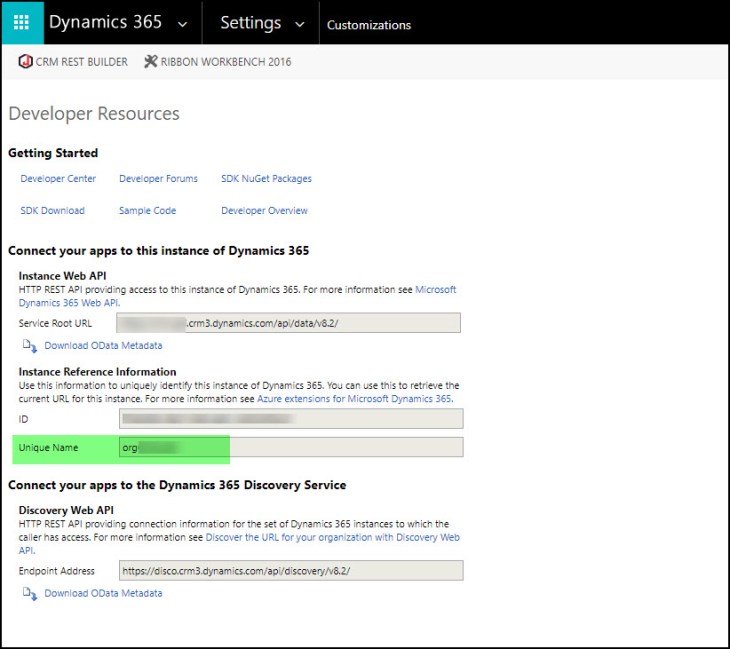
Task: Expand the Dynamics 365 dropdown chevron
Action: [x=181, y=24]
